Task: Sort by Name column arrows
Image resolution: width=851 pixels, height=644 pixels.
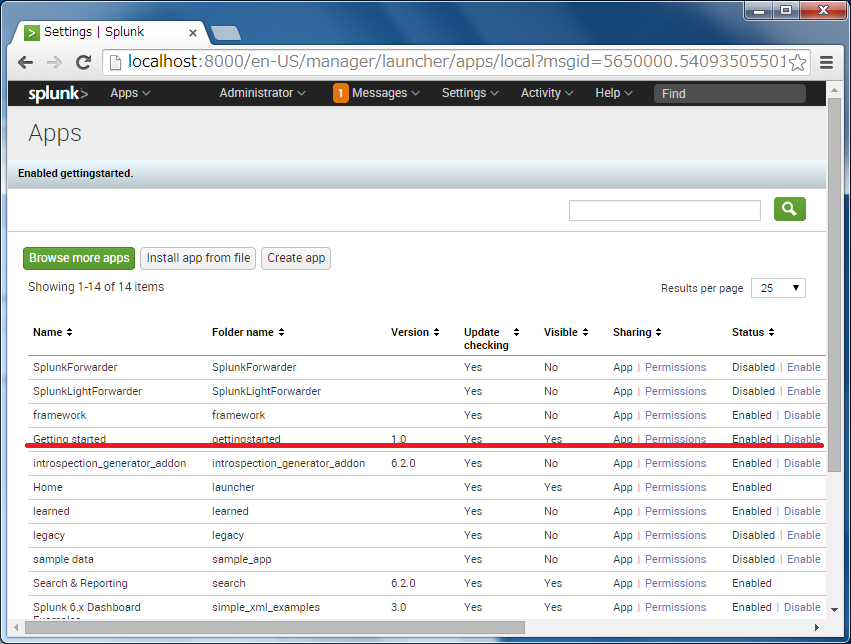Action: 69,332
